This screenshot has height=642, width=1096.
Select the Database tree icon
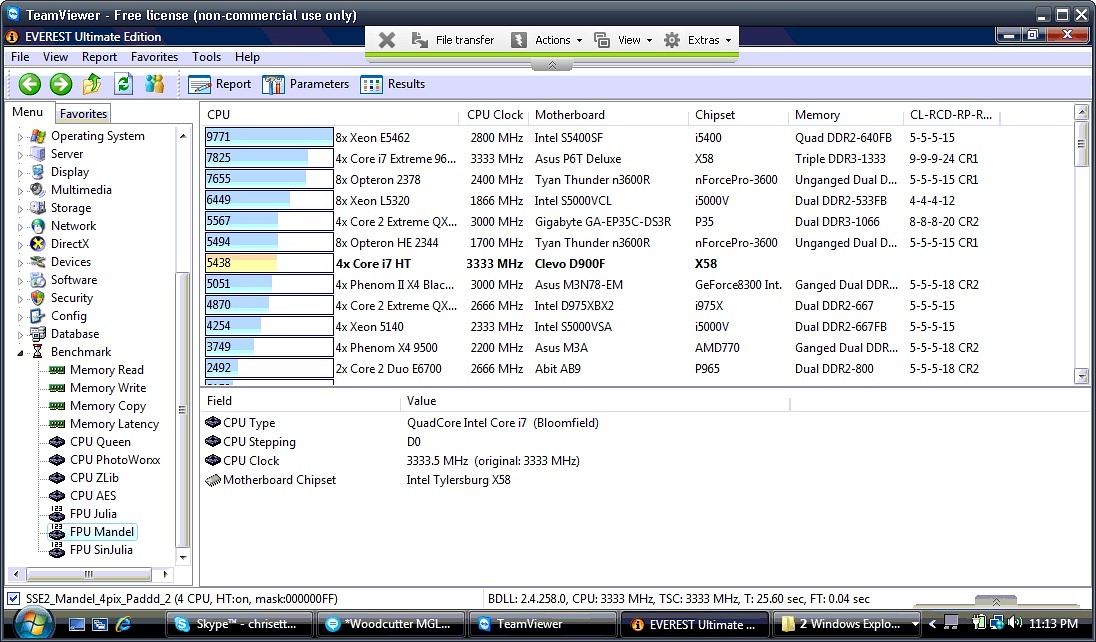click(38, 334)
